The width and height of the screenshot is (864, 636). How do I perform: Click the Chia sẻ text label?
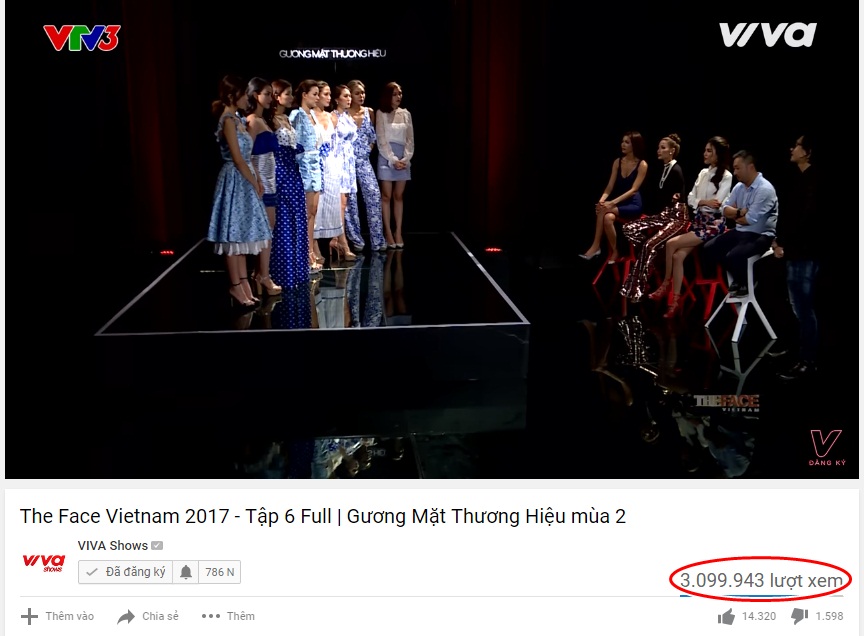160,616
